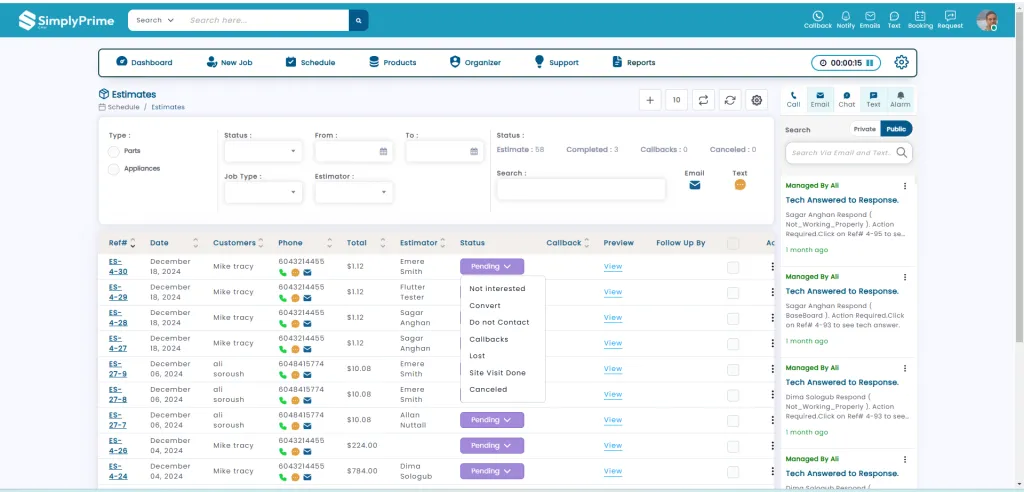
Task: Open three-dot menu on first notification card
Action: point(904,186)
